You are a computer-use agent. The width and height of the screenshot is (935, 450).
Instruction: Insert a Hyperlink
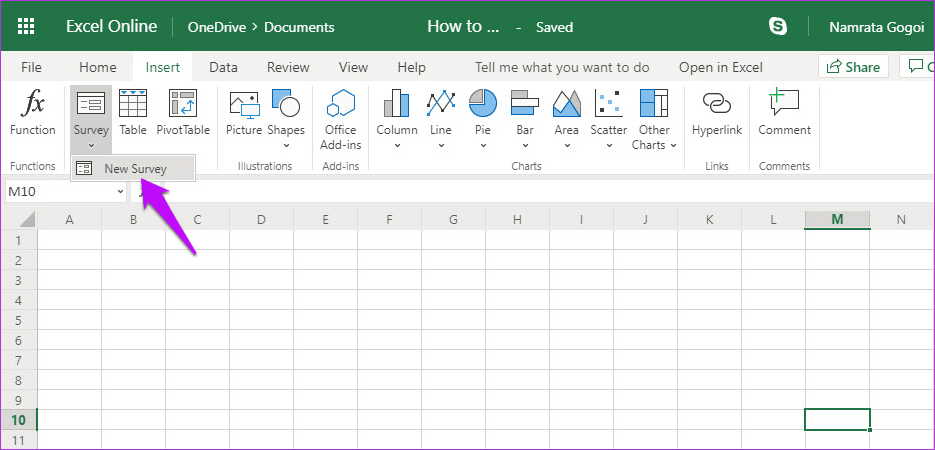pyautogui.click(x=716, y=104)
